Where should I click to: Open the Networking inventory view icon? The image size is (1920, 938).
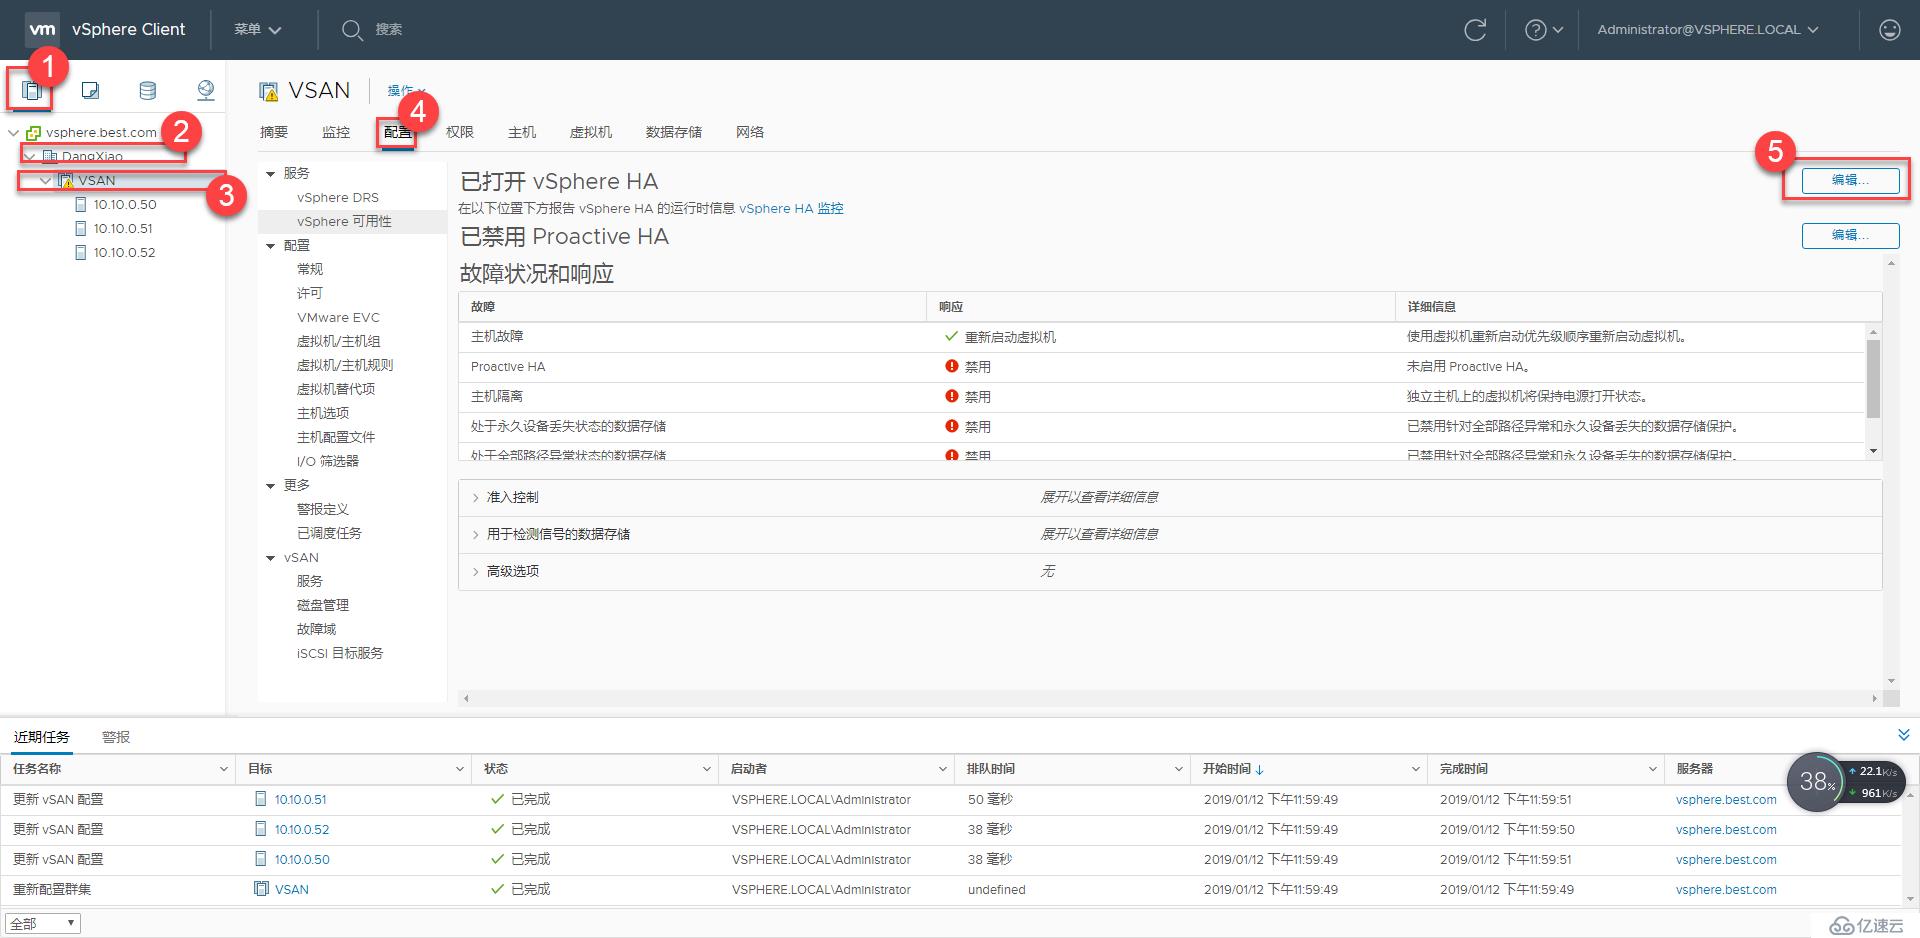(x=206, y=91)
